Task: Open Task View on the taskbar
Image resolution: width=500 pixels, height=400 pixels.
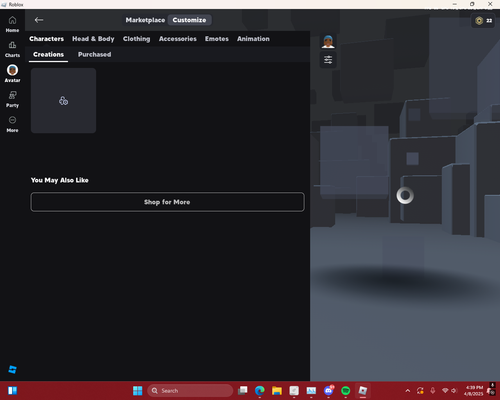Action: pyautogui.click(x=243, y=391)
